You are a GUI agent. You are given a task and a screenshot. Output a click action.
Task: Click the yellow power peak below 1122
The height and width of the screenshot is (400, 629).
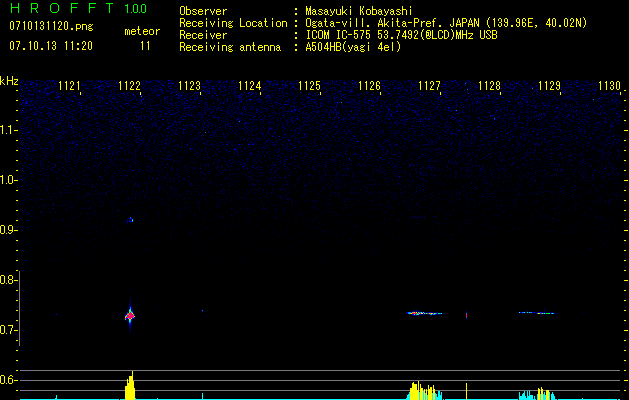pyautogui.click(x=130, y=386)
